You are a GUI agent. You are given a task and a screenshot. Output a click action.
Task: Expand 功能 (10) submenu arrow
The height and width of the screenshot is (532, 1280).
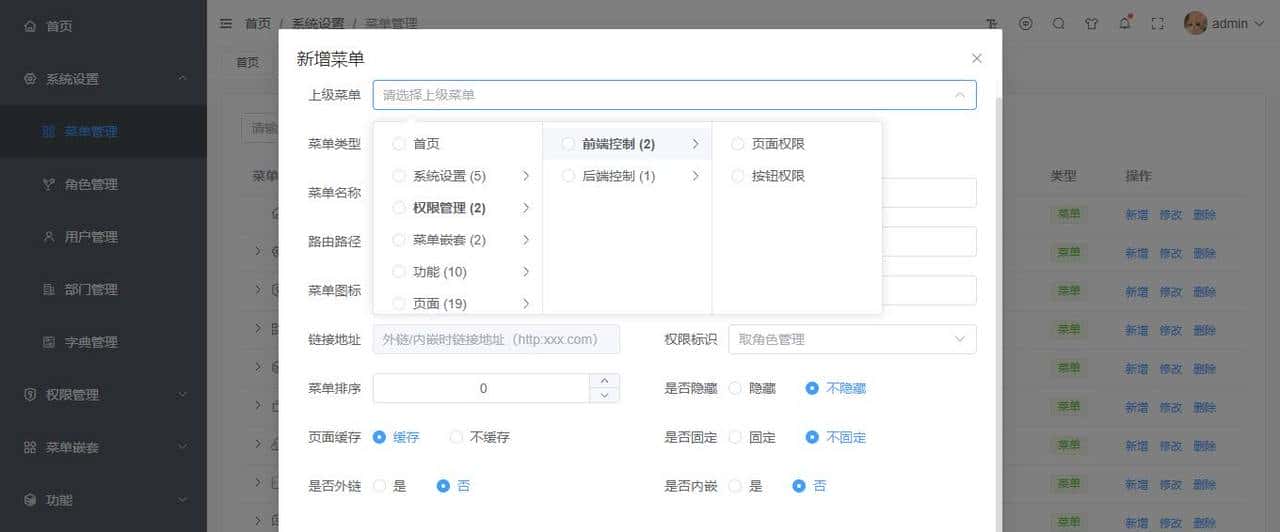(526, 272)
